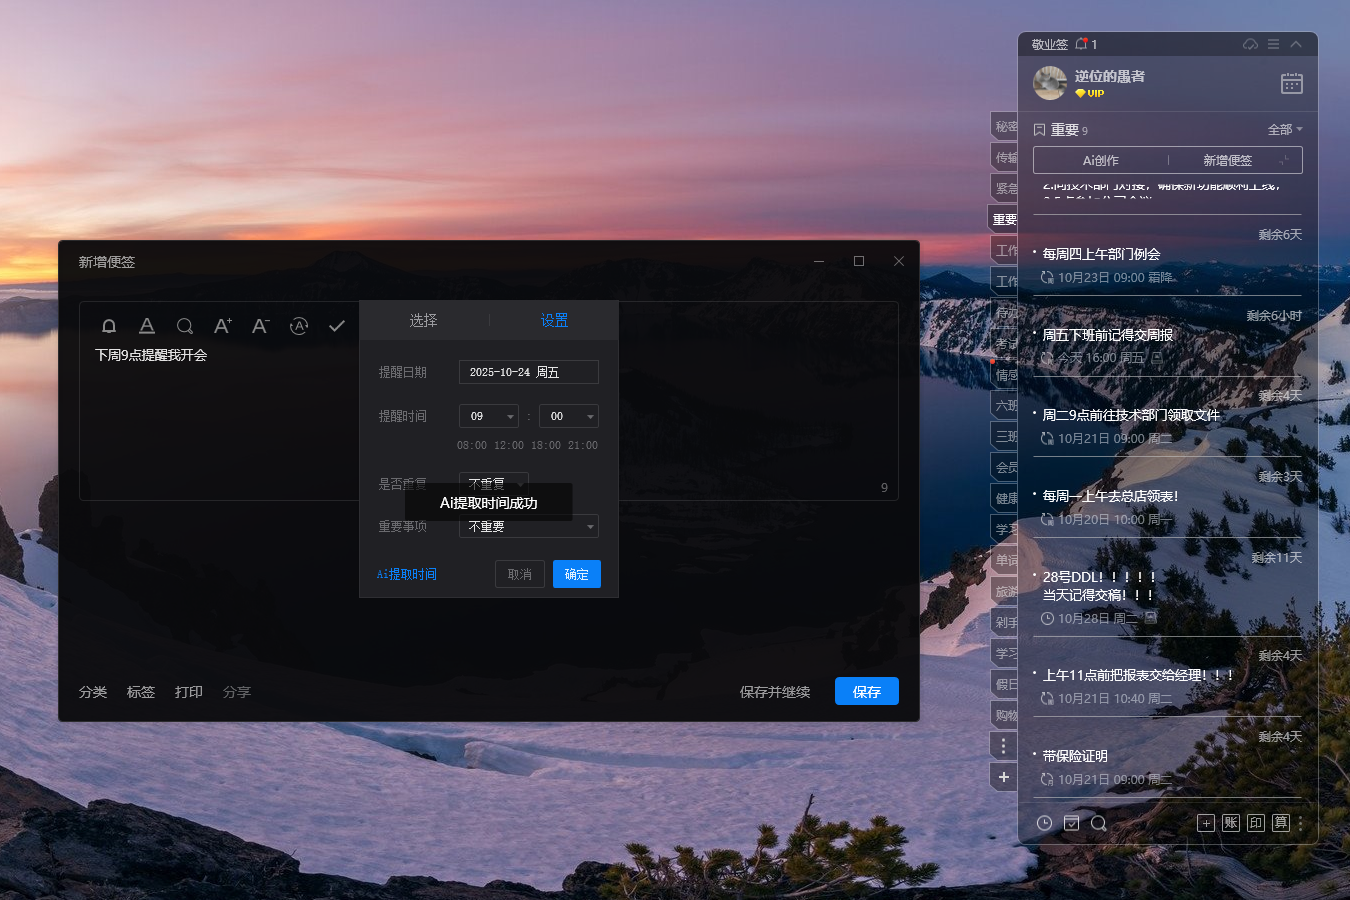Expand the 全部 filter dropdown
1350x900 pixels.
pyautogui.click(x=1284, y=130)
